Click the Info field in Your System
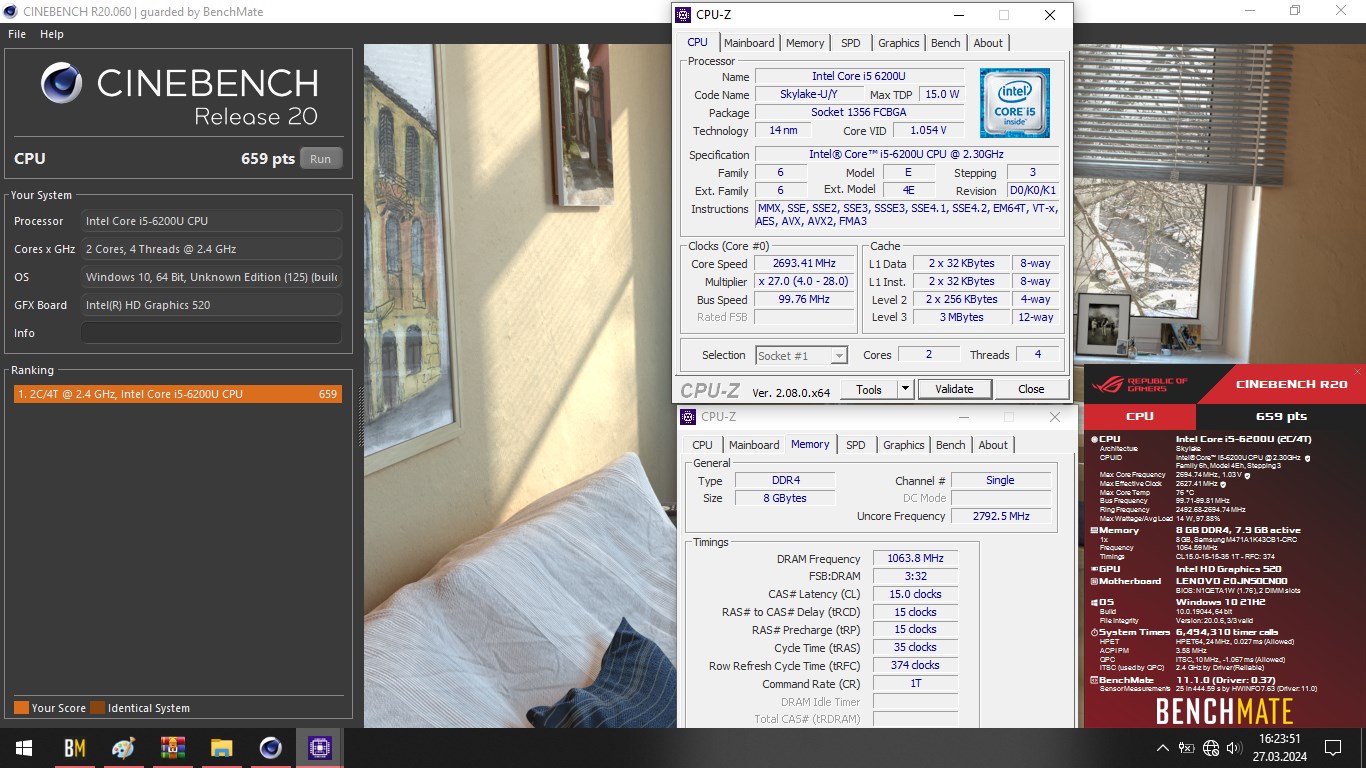This screenshot has width=1366, height=768. pos(211,333)
